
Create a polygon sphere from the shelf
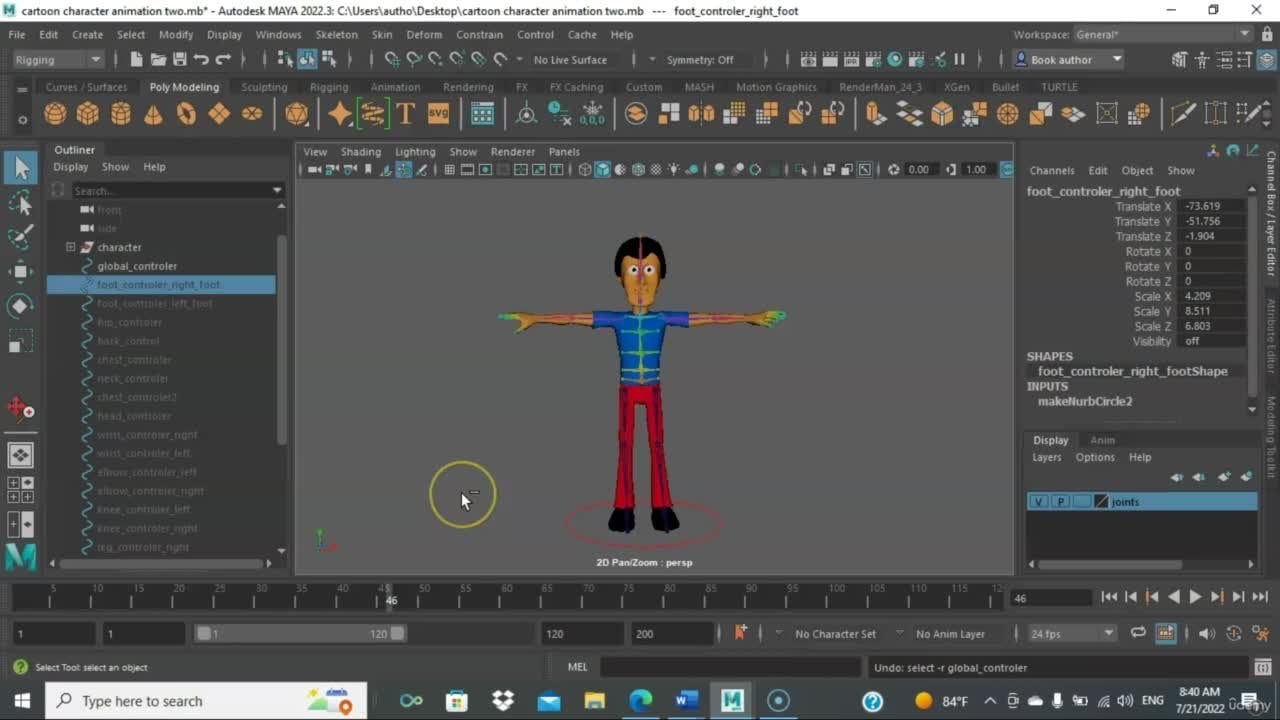55,114
